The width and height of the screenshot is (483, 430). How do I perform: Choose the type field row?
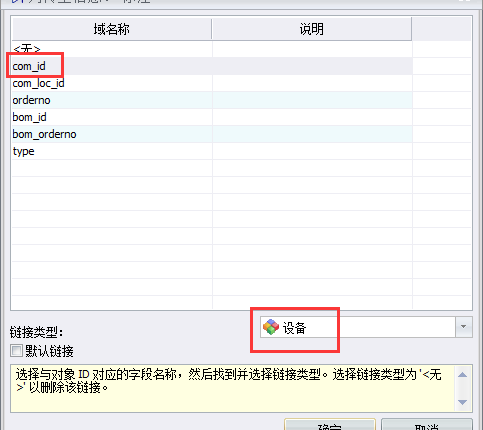pyautogui.click(x=212, y=151)
